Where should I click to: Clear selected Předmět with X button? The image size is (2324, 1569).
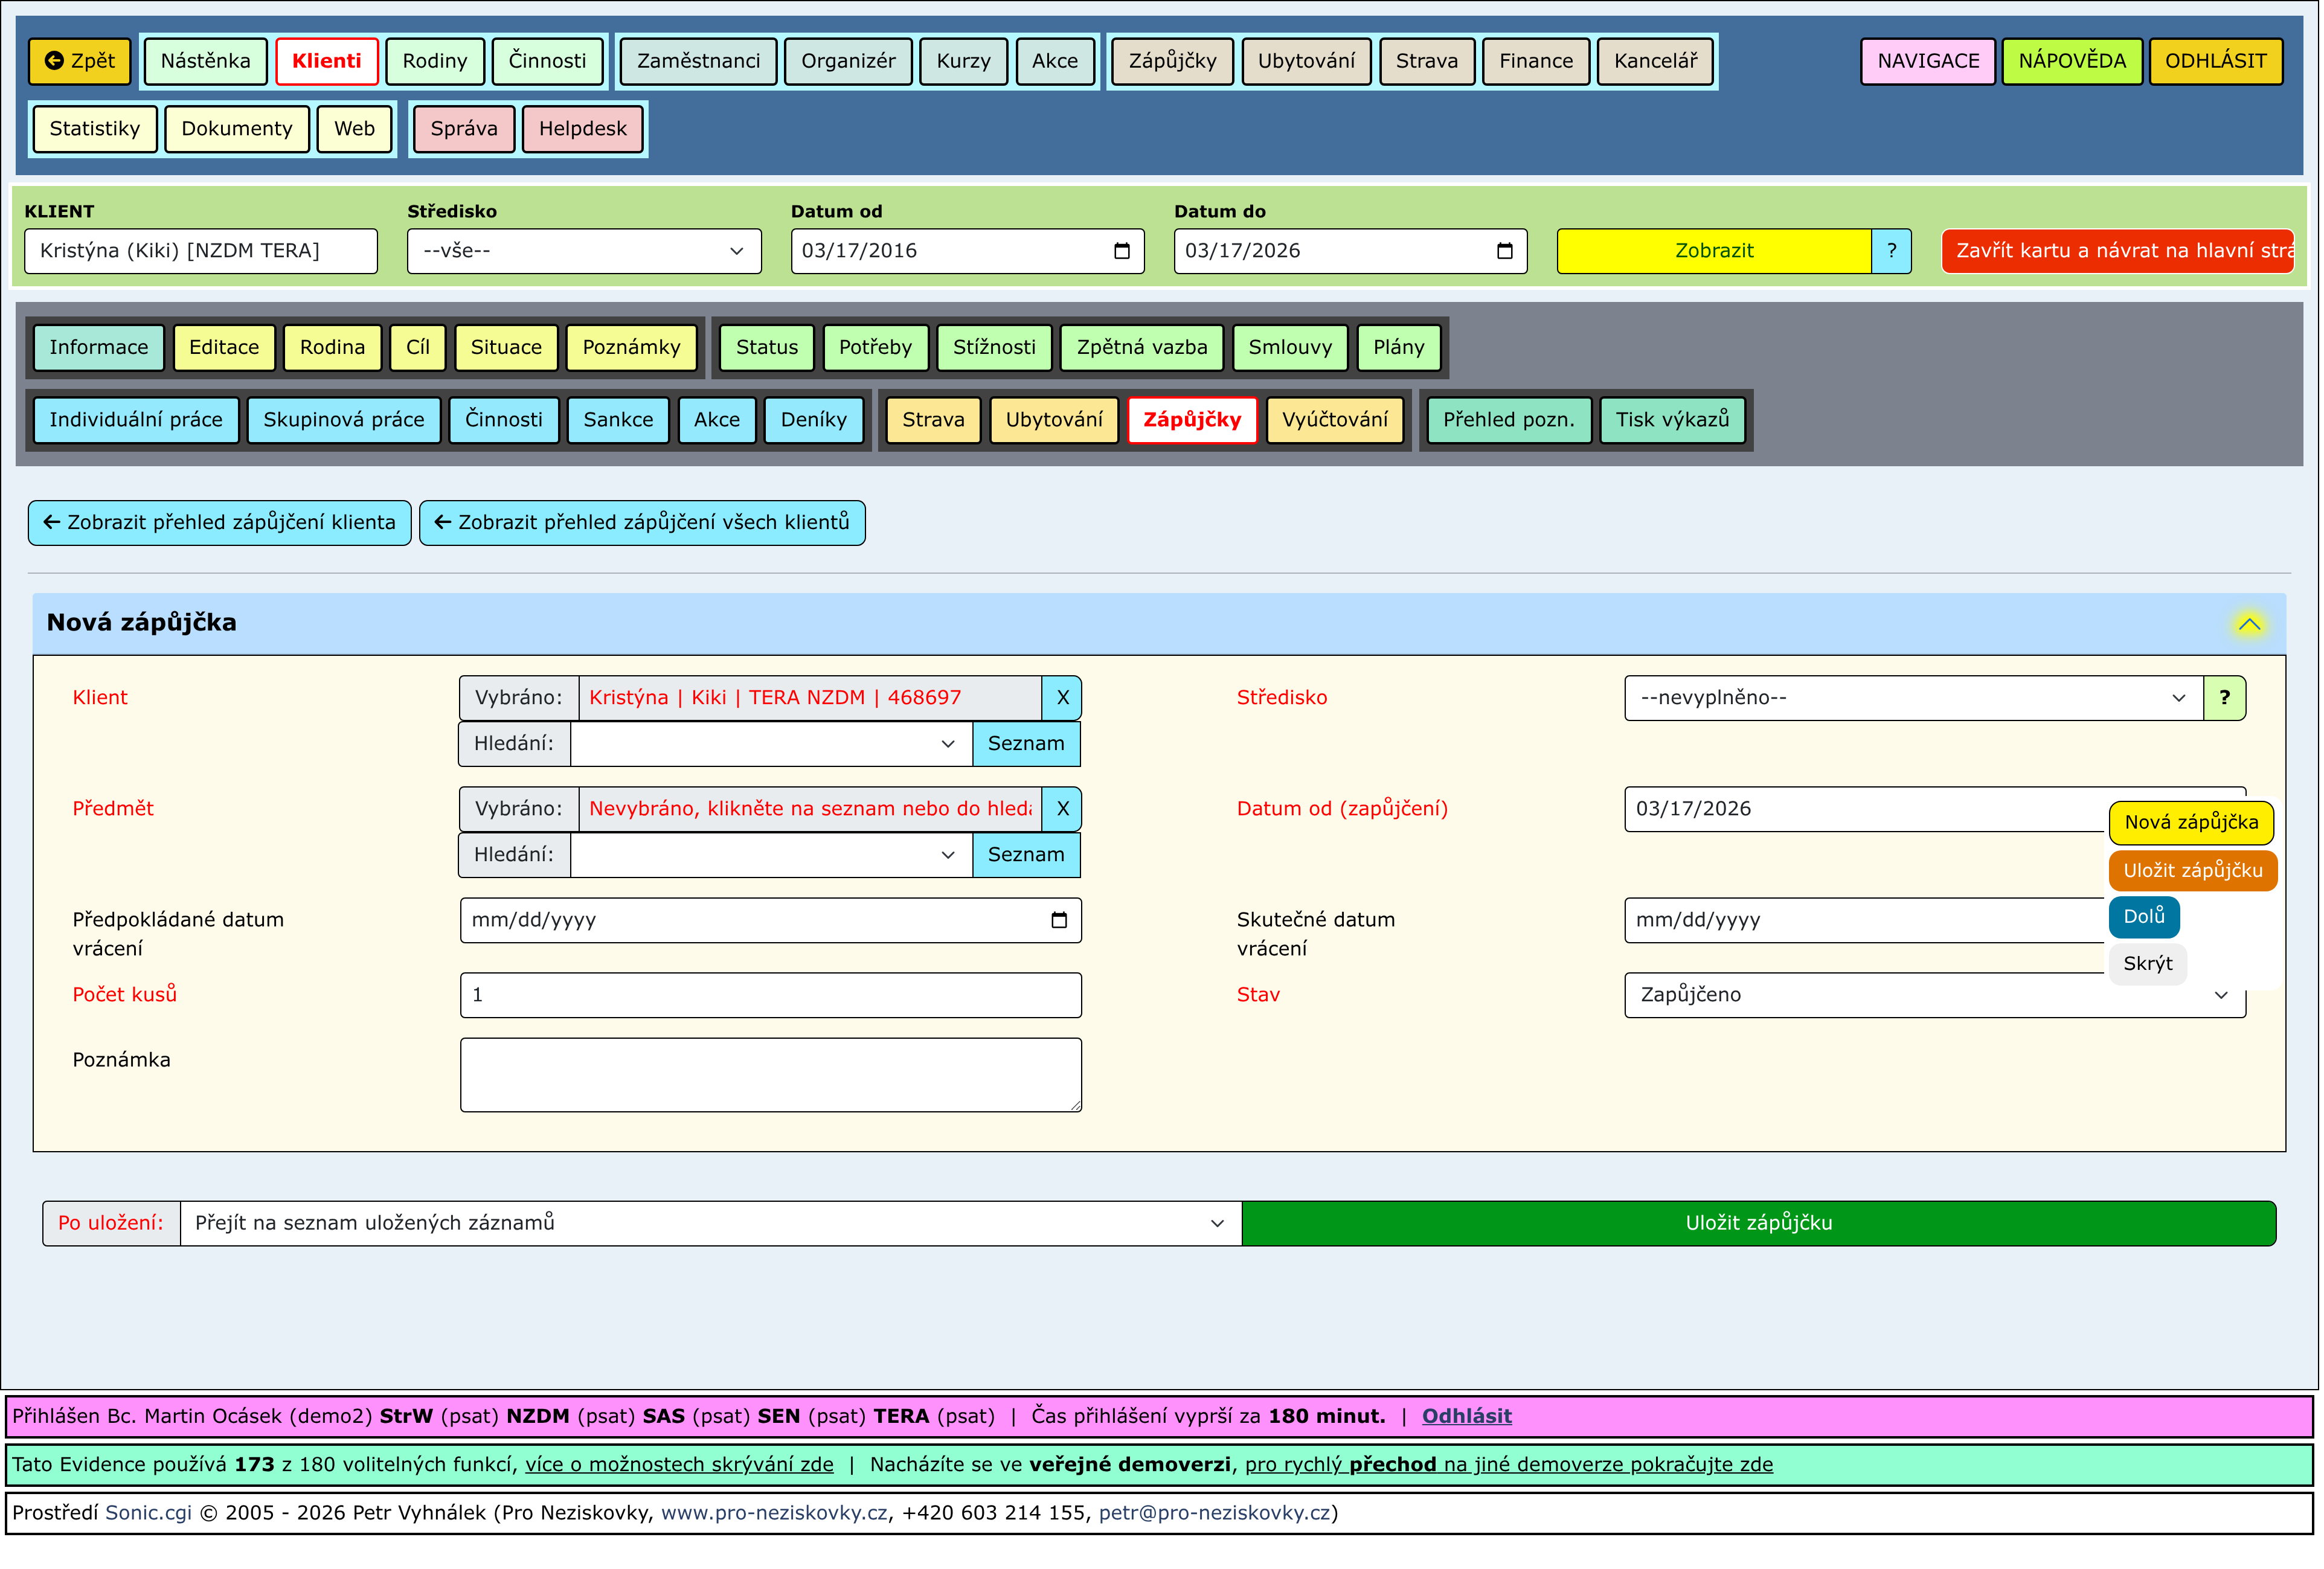(x=1062, y=809)
